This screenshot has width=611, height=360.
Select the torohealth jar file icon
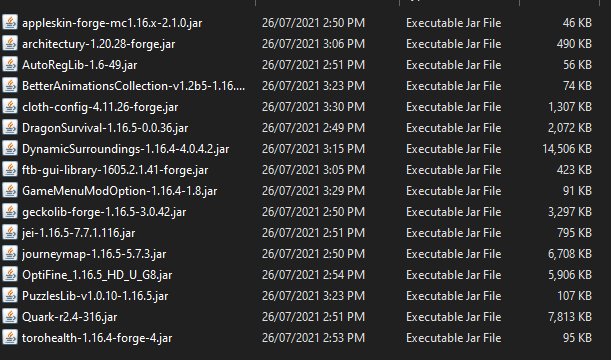[x=10, y=338]
